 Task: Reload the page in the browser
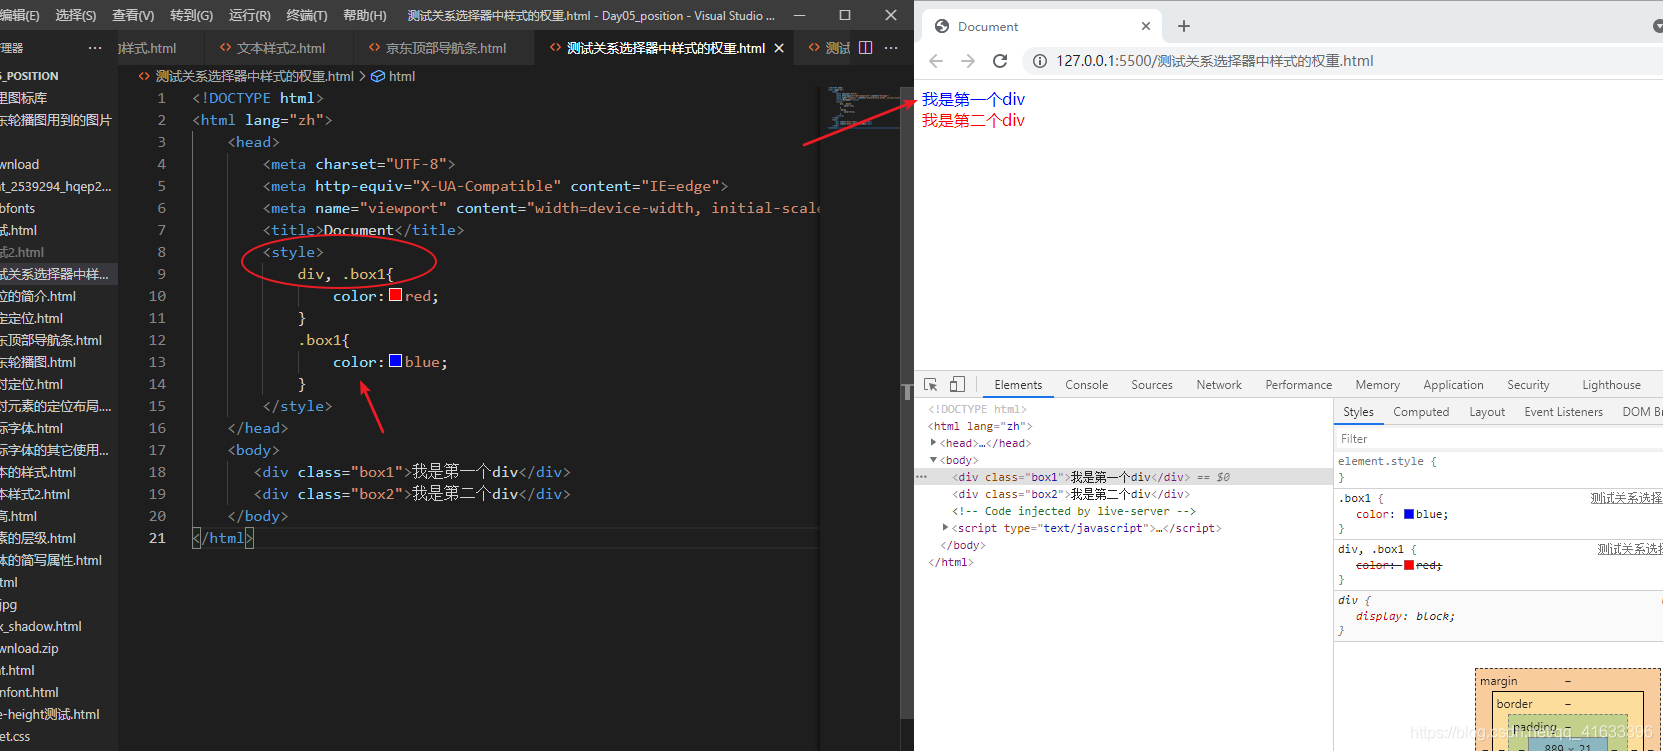1000,61
